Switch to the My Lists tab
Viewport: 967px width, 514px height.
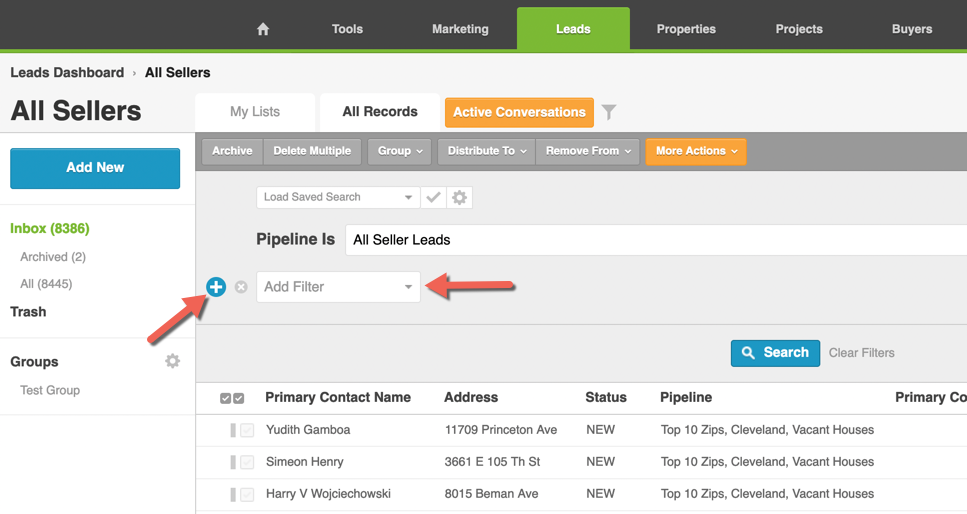click(x=255, y=112)
